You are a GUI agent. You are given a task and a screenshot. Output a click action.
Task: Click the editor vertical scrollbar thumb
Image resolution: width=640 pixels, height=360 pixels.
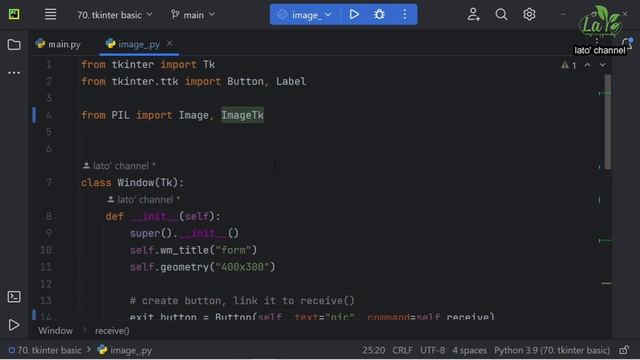(608, 122)
